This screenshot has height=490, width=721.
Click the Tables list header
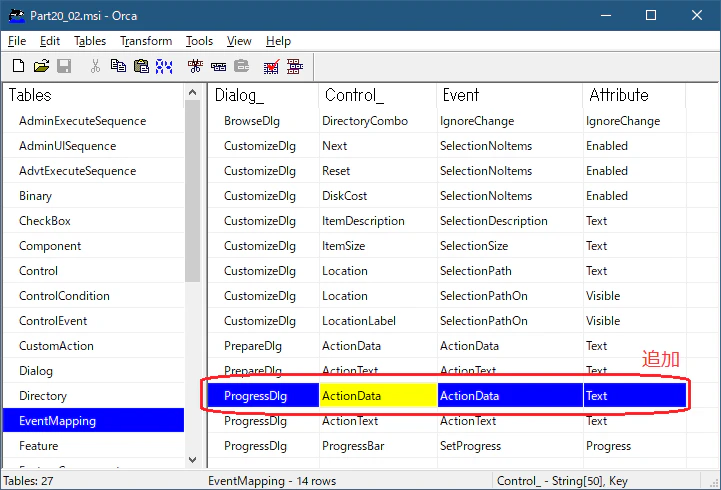94,95
